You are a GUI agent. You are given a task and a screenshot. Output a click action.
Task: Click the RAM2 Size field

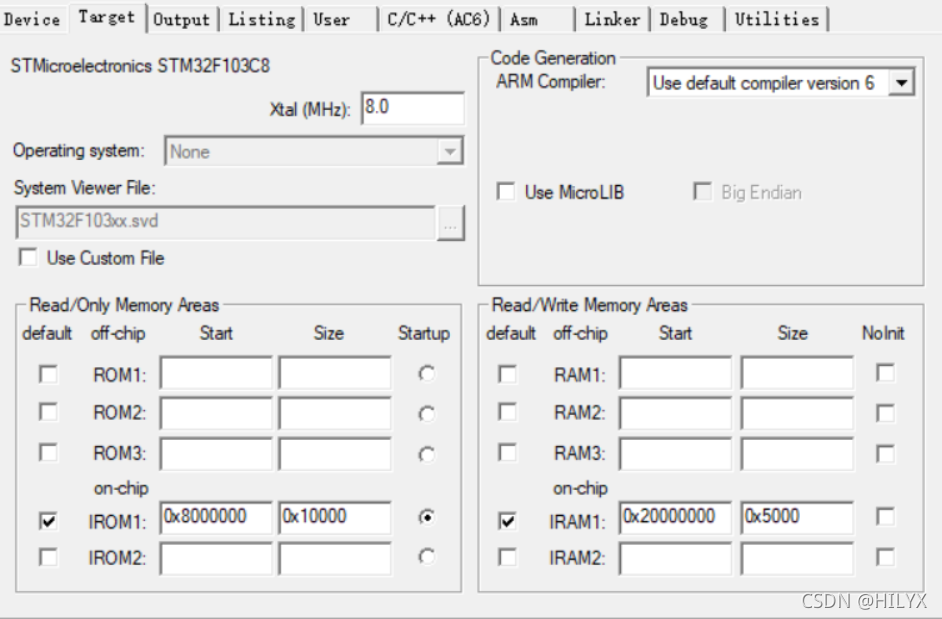pyautogui.click(x=797, y=413)
